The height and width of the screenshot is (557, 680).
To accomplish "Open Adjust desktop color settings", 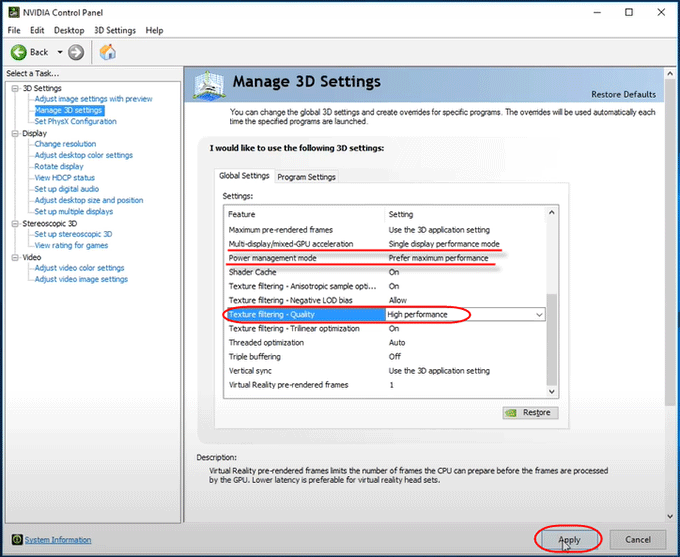I will (84, 155).
